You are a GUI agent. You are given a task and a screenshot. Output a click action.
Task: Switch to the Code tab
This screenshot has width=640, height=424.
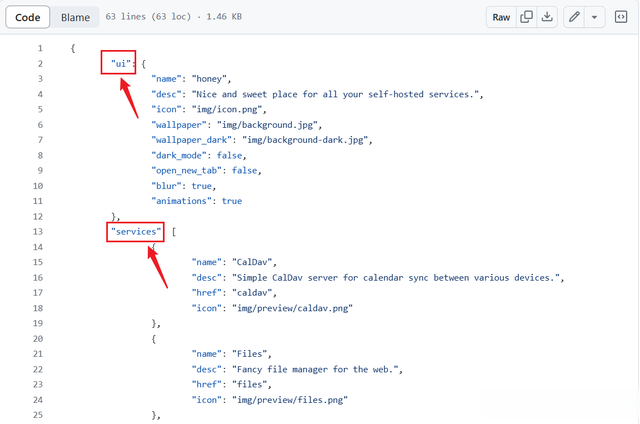click(x=28, y=17)
